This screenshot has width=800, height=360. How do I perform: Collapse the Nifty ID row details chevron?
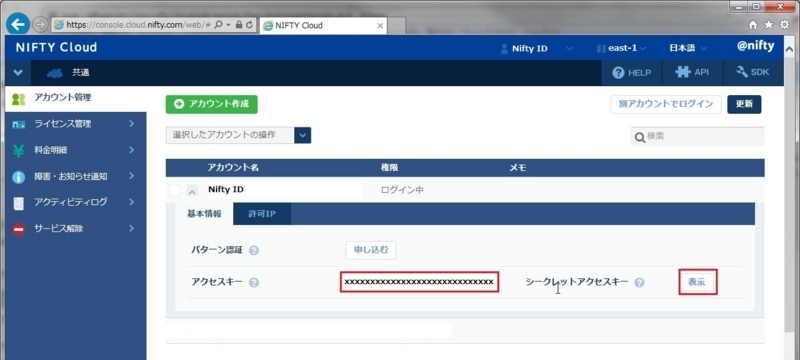click(192, 192)
